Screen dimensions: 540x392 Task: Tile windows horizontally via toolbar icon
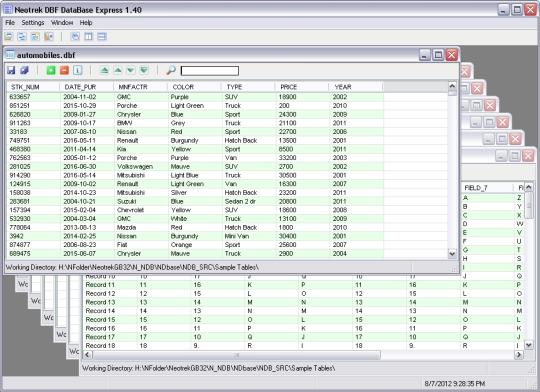coord(102,37)
